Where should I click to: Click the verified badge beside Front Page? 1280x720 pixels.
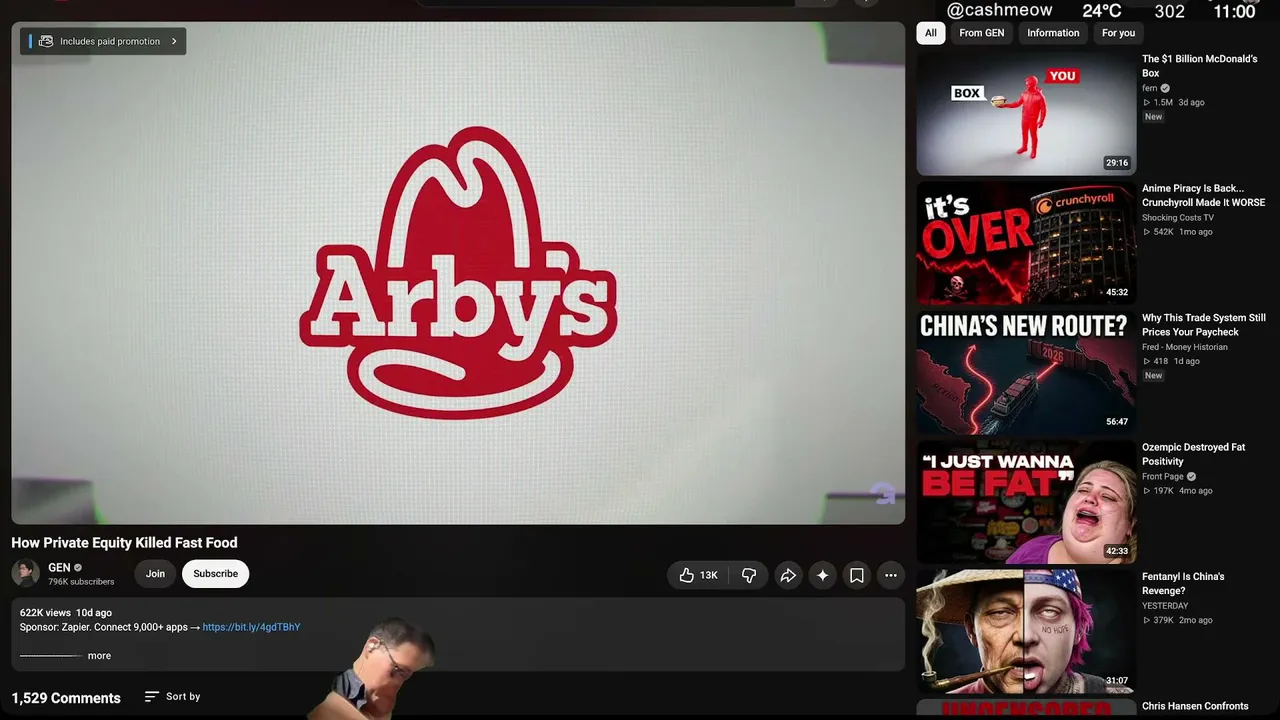[1191, 476]
